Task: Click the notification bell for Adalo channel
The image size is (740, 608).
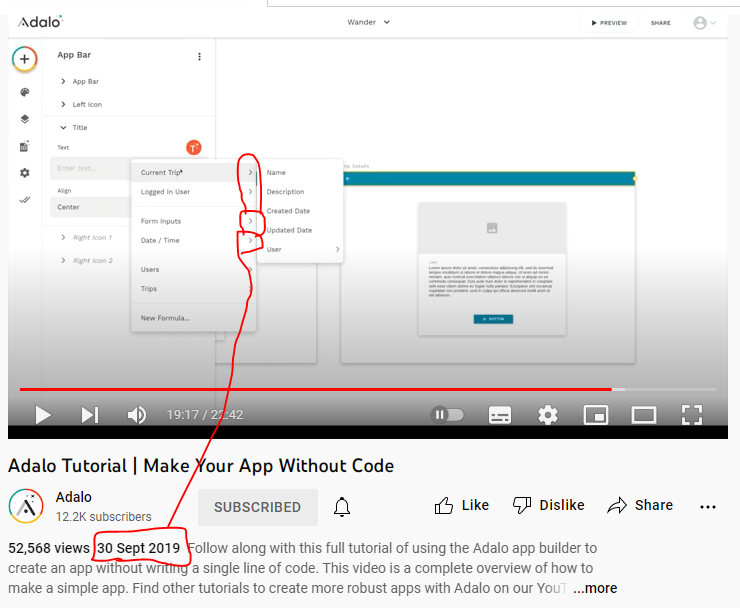Action: [342, 507]
